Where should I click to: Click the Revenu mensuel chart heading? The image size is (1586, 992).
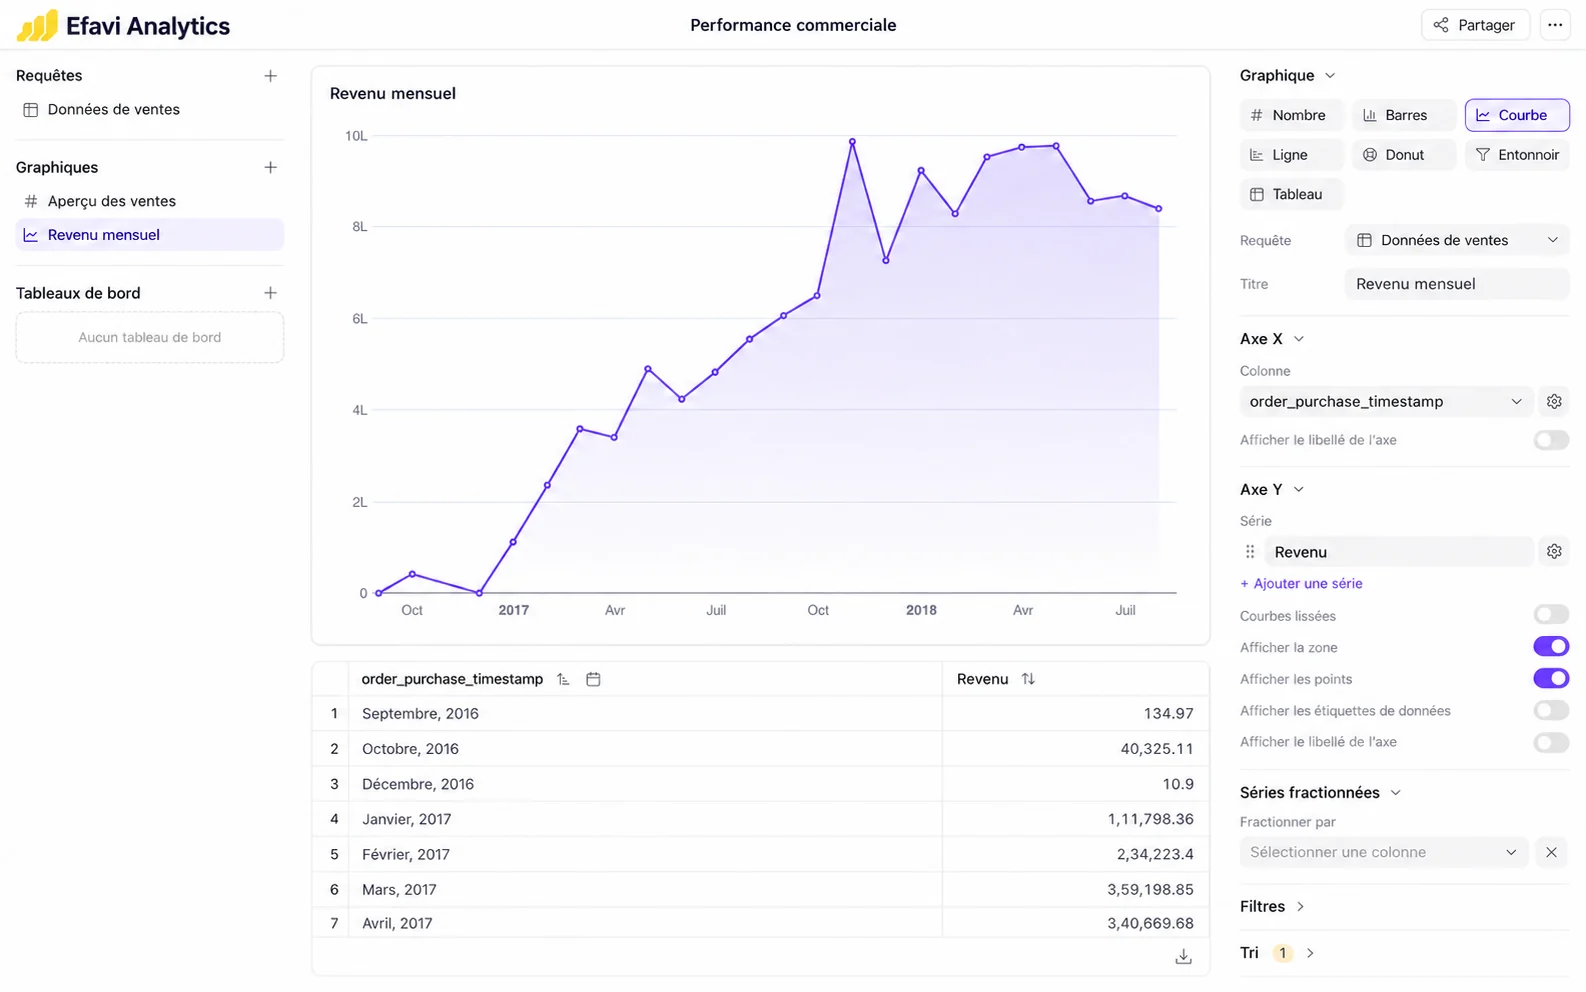tap(393, 93)
